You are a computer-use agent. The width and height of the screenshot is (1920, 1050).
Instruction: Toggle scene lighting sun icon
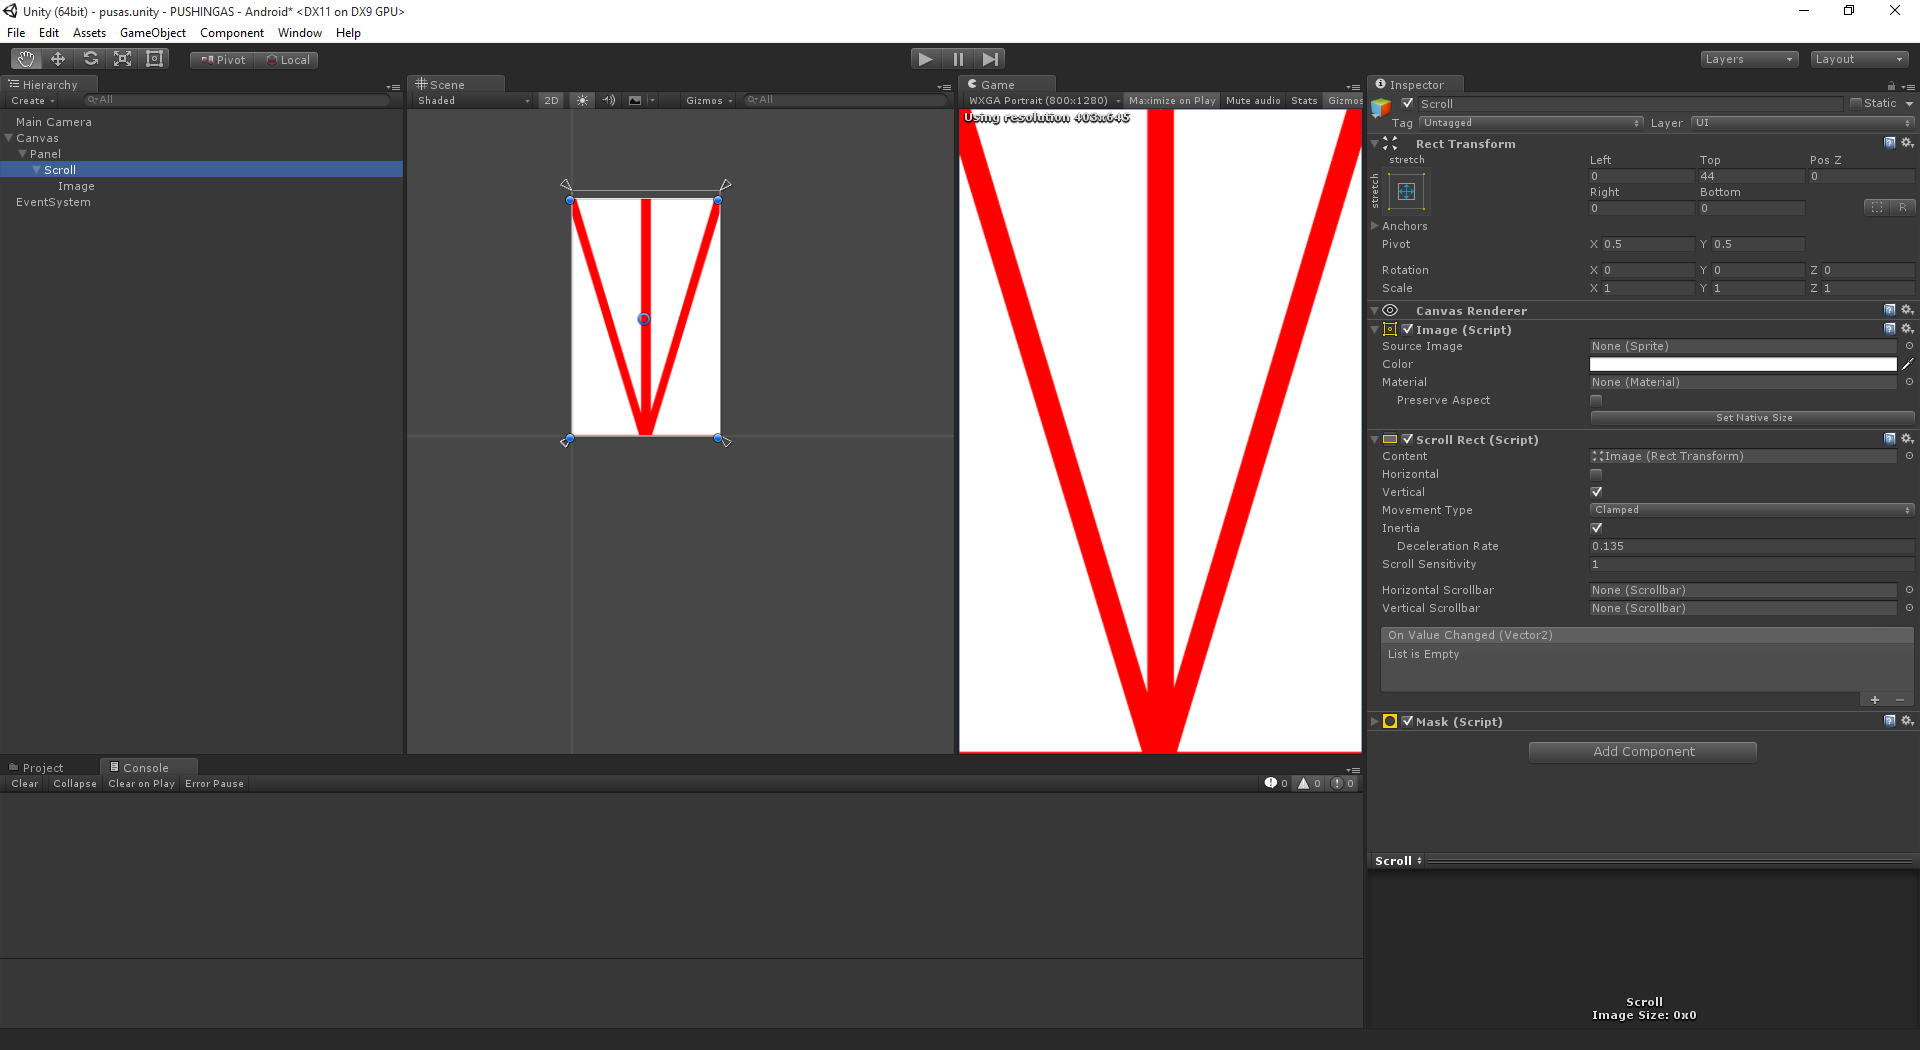click(x=582, y=100)
